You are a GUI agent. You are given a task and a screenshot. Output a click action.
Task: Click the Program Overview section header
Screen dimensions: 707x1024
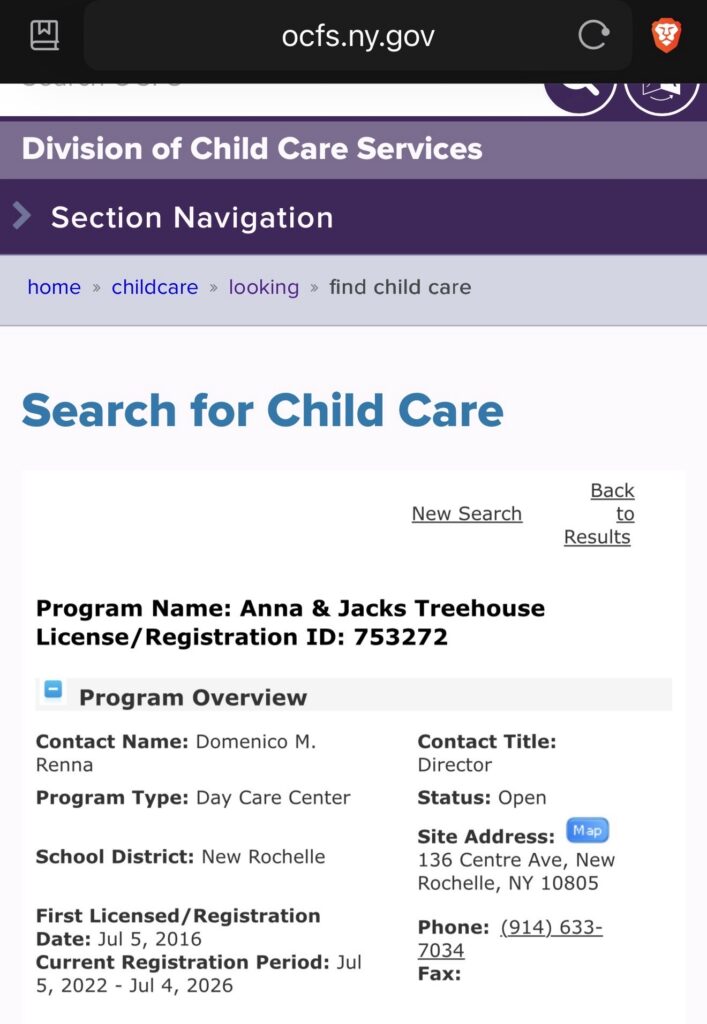tap(193, 697)
